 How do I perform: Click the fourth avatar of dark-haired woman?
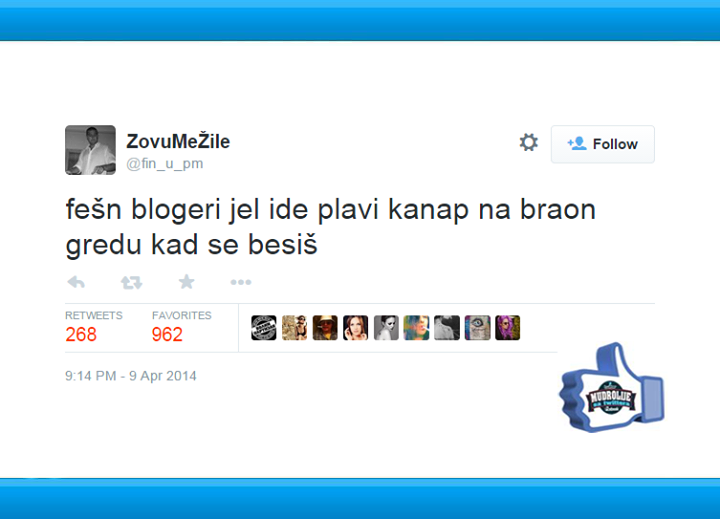click(355, 327)
